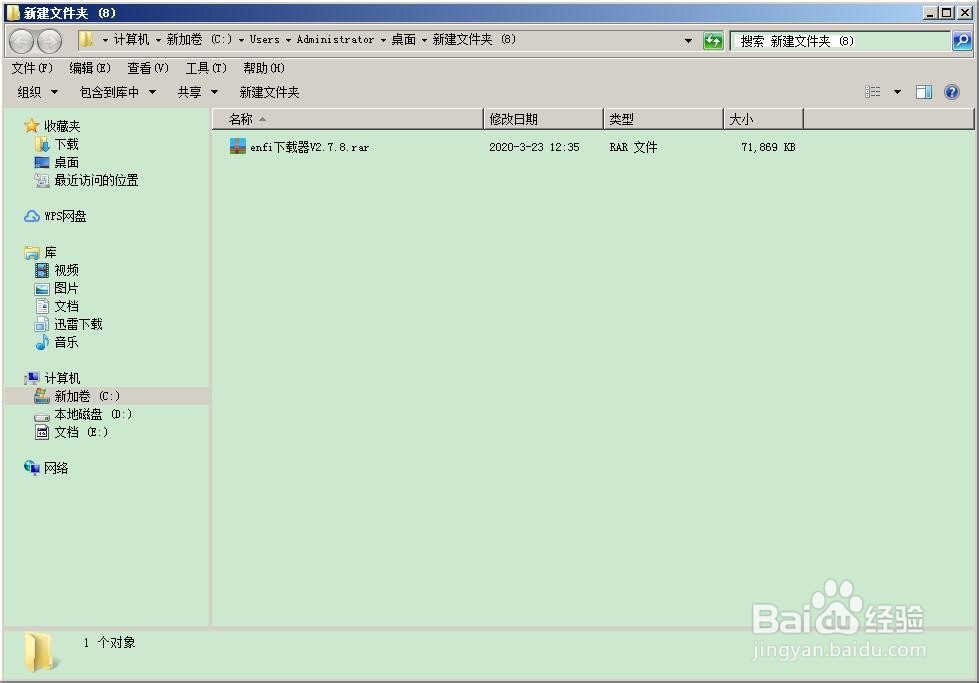979x683 pixels.
Task: Click Users in the address path
Action: pyautogui.click(x=265, y=39)
